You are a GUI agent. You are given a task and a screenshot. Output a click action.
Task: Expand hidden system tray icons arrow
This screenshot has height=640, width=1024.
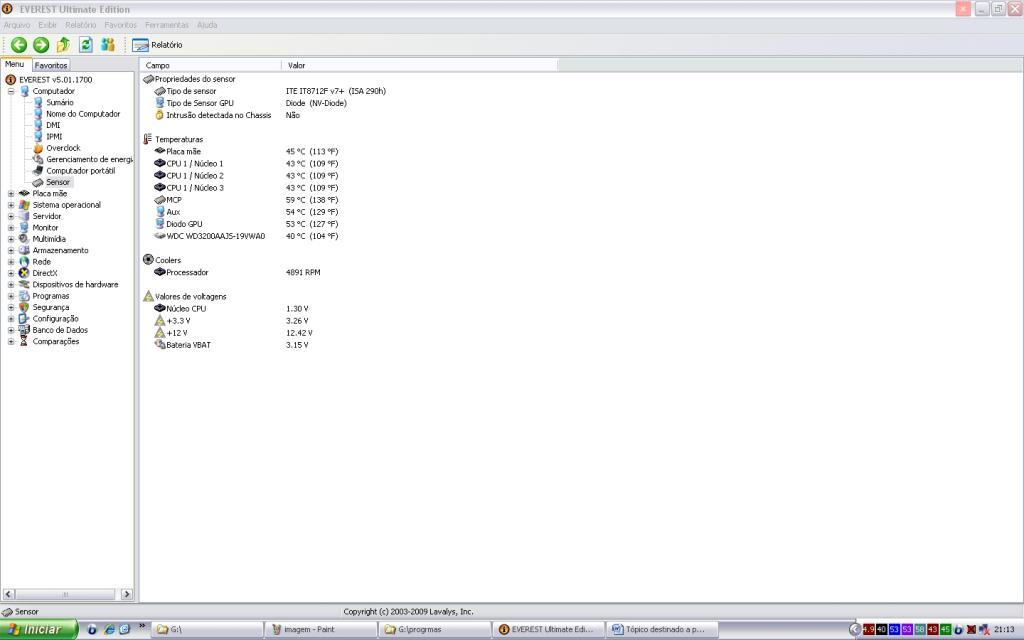(854, 630)
